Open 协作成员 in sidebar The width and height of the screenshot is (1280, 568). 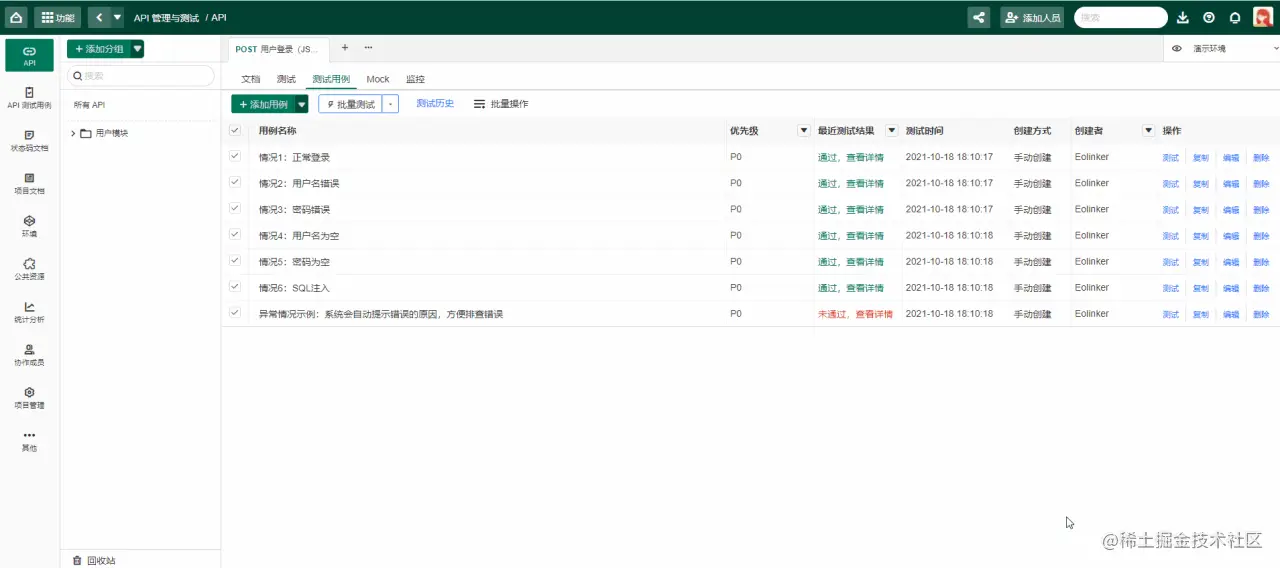pos(30,355)
